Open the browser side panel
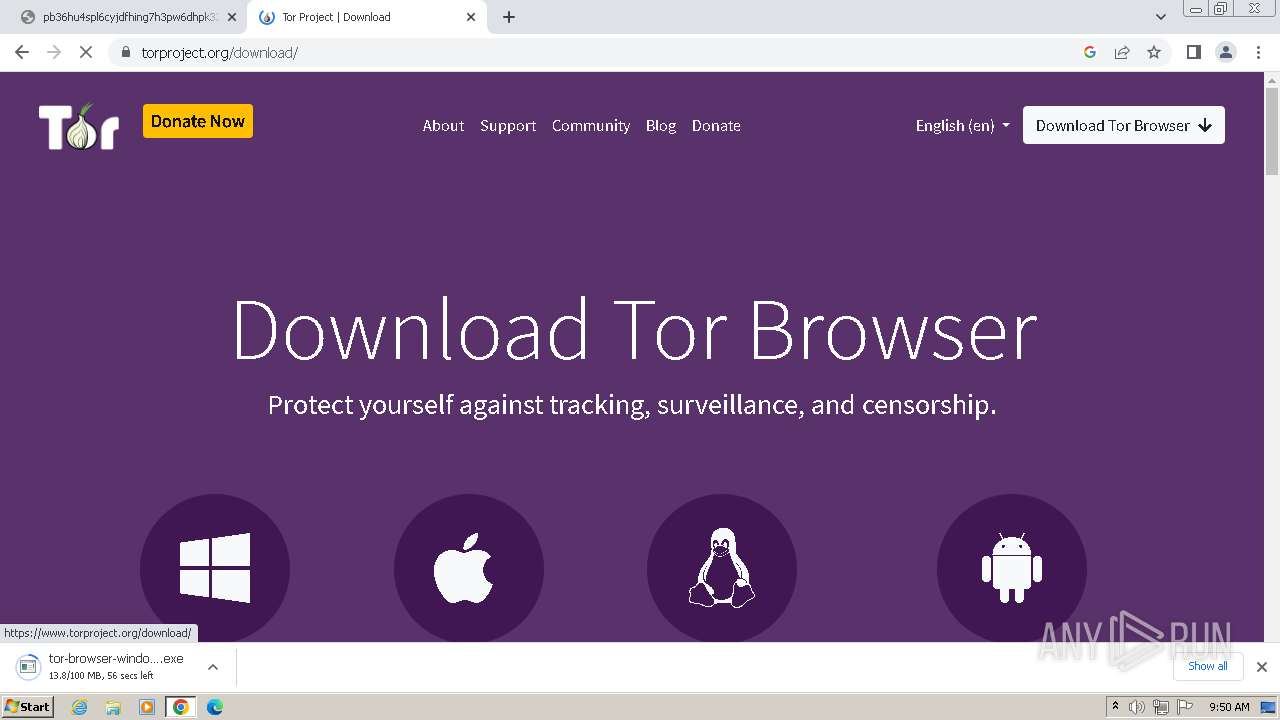Viewport: 1280px width, 720px height. point(1193,52)
